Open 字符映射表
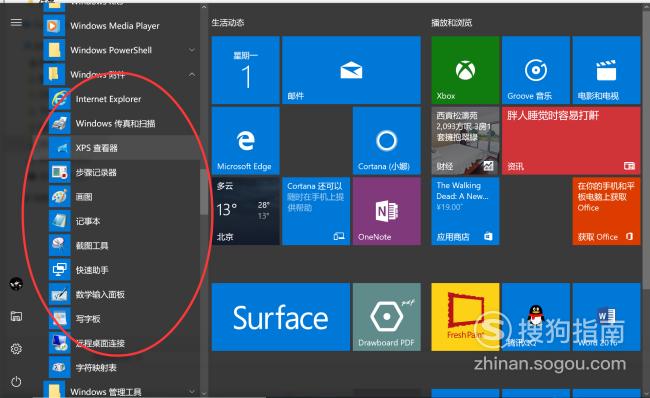 (x=124, y=368)
